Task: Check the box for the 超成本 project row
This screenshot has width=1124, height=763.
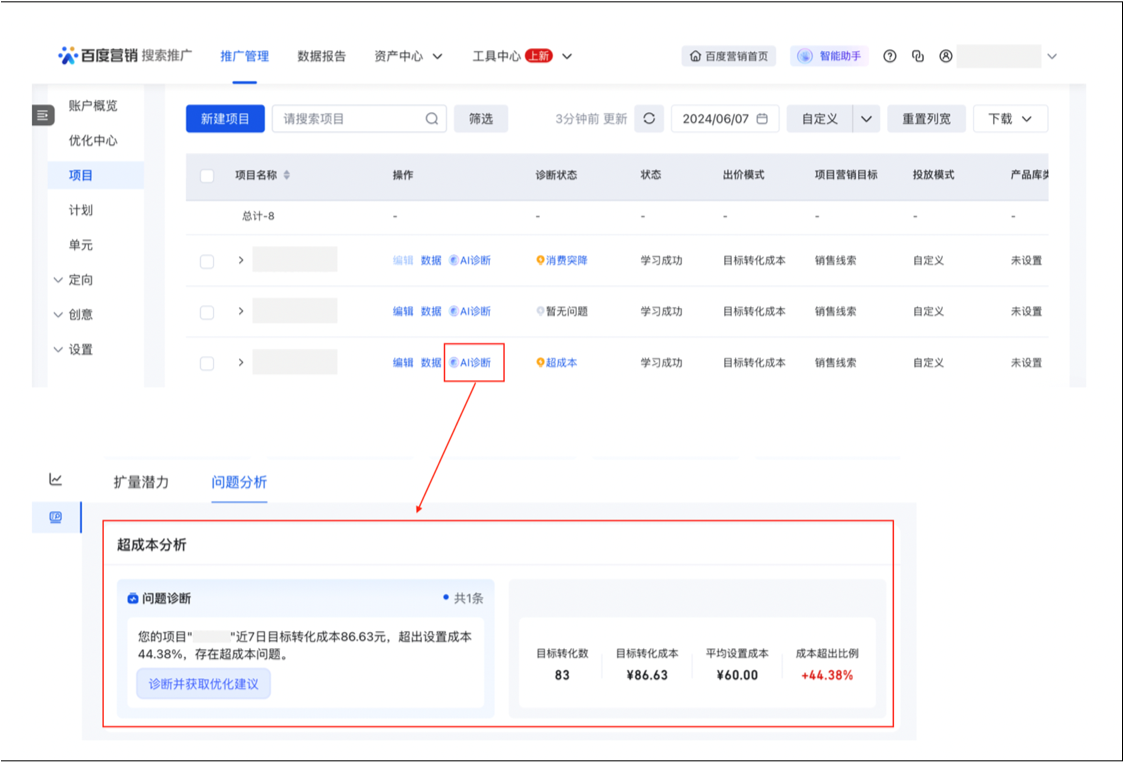Action: tap(207, 363)
